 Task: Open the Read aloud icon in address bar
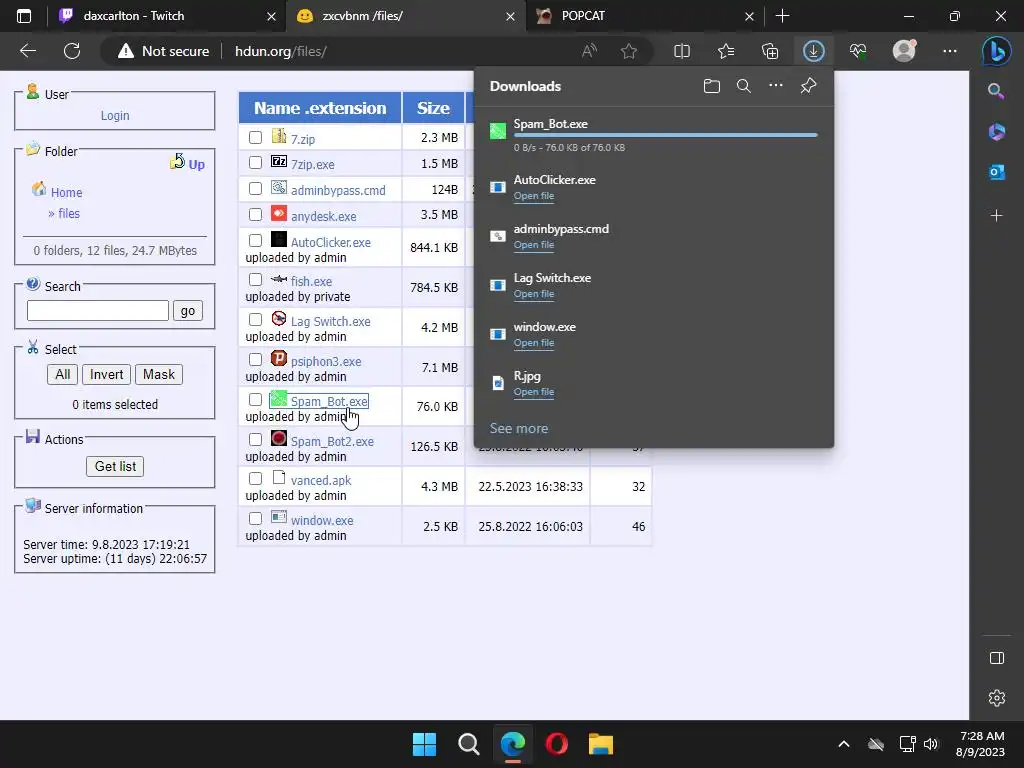coord(589,51)
